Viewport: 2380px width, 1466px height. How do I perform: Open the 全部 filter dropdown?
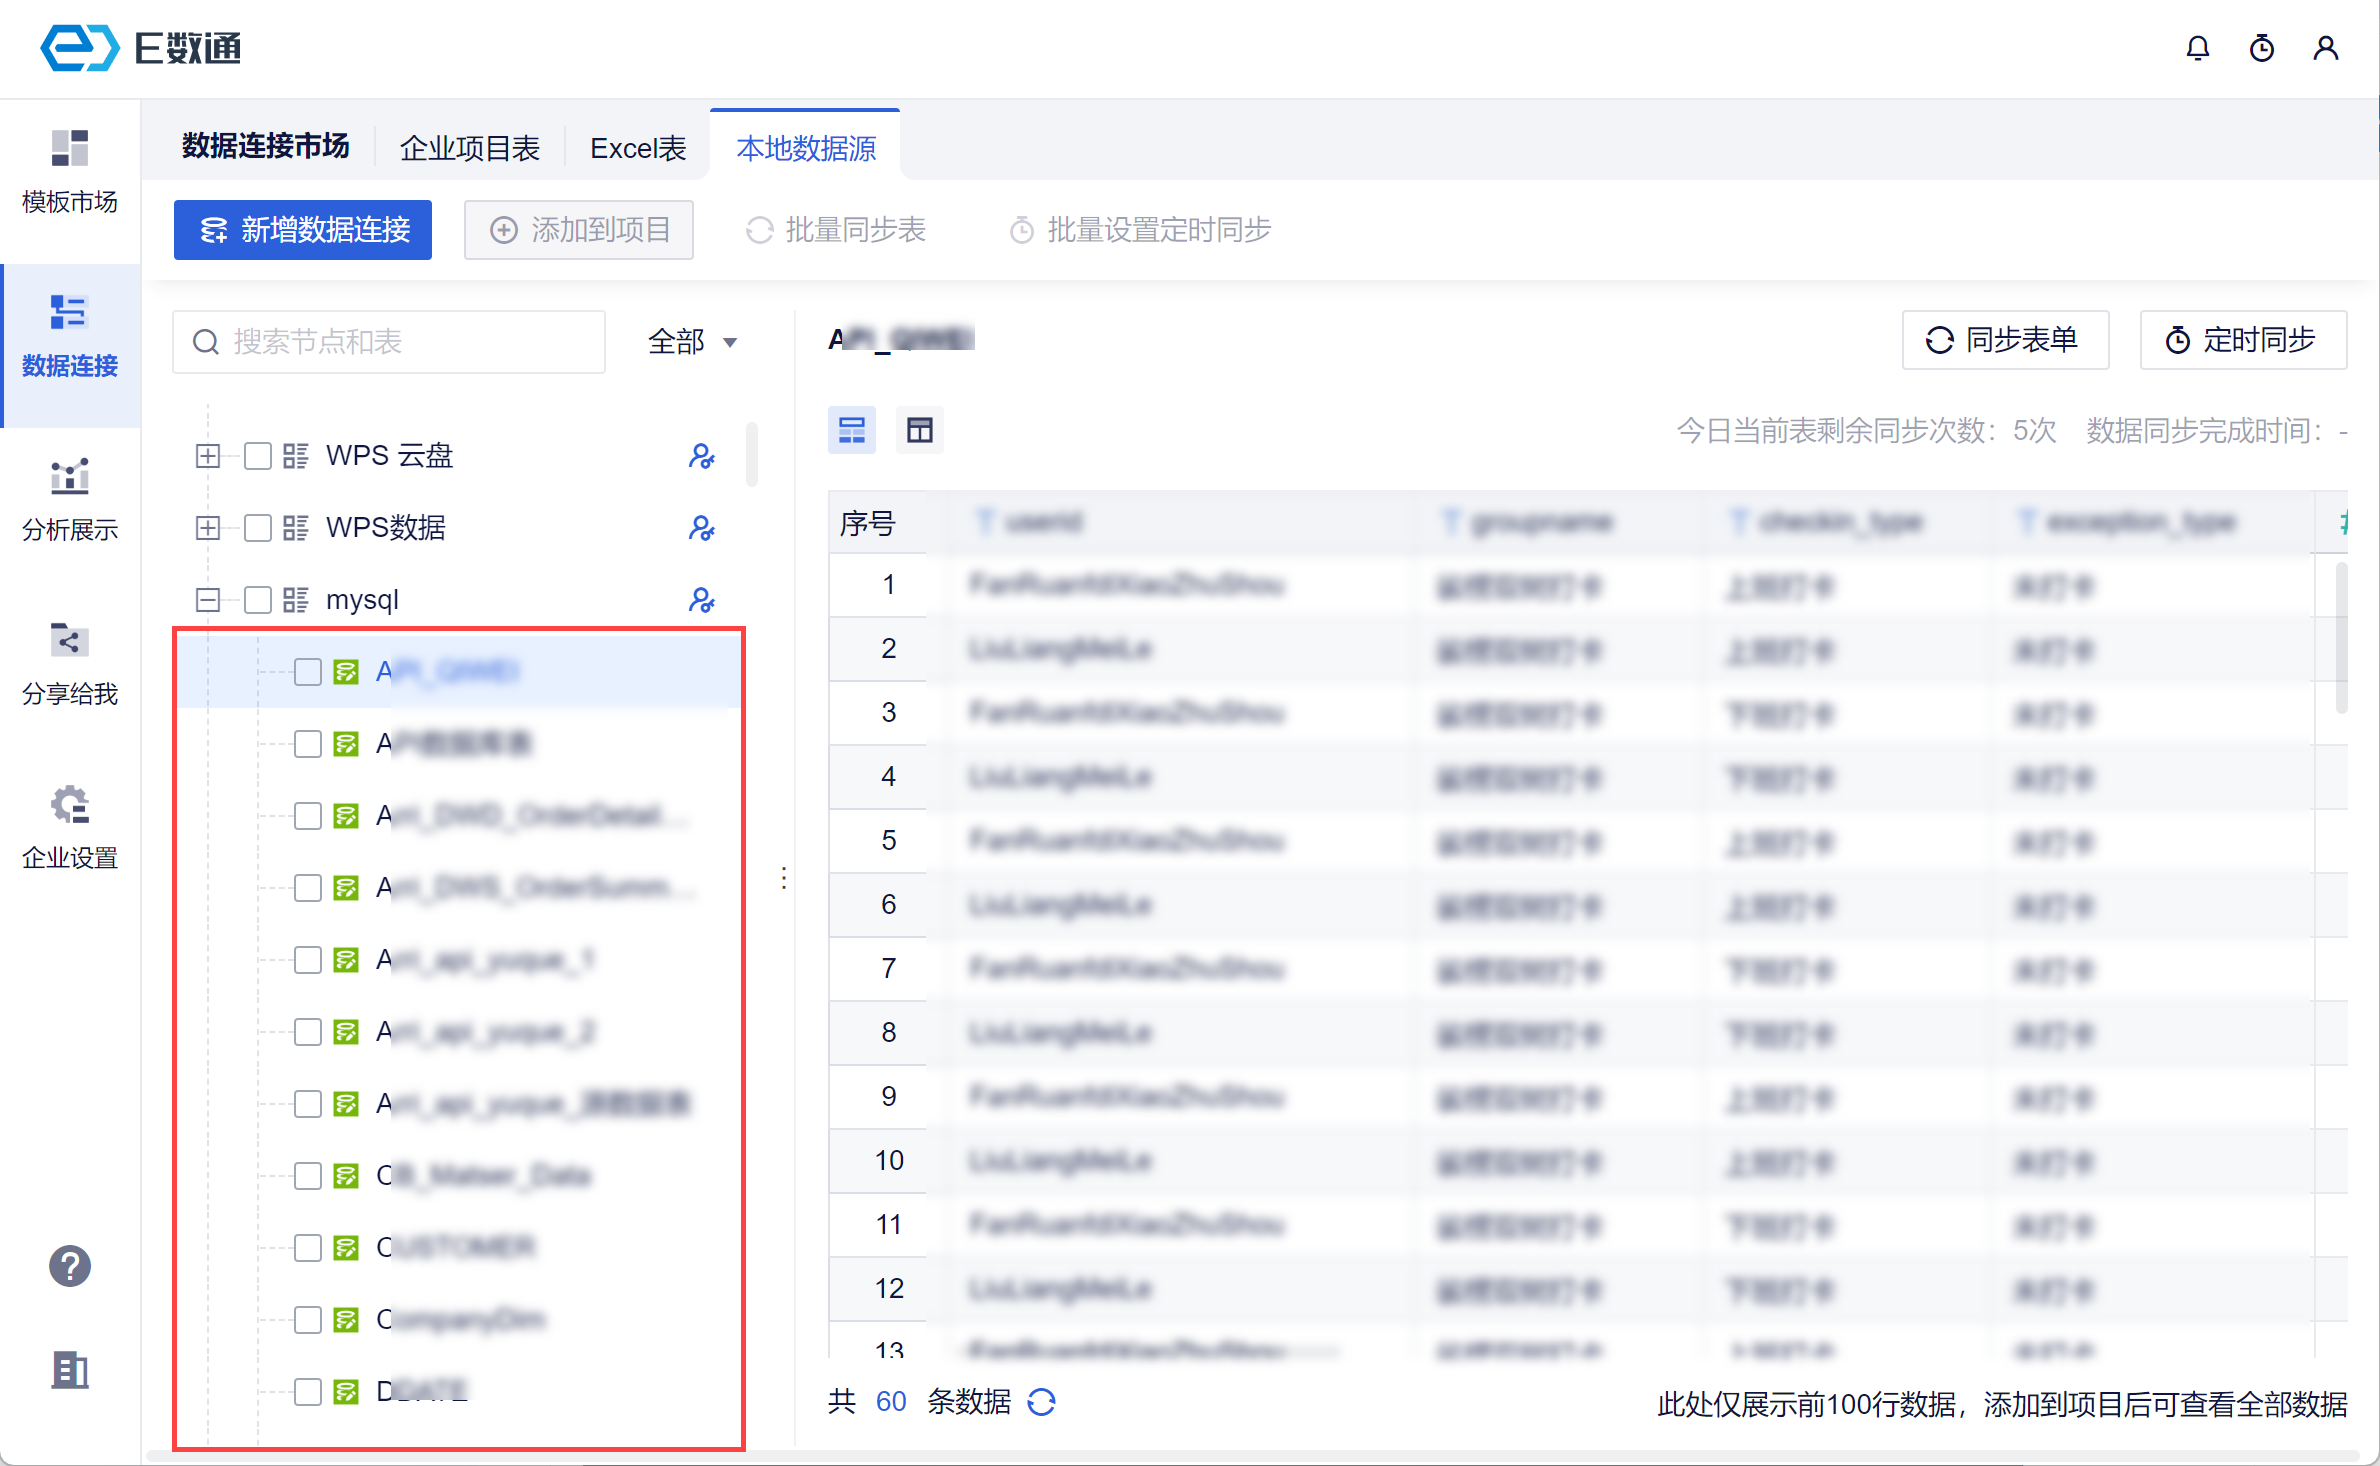pyautogui.click(x=692, y=342)
